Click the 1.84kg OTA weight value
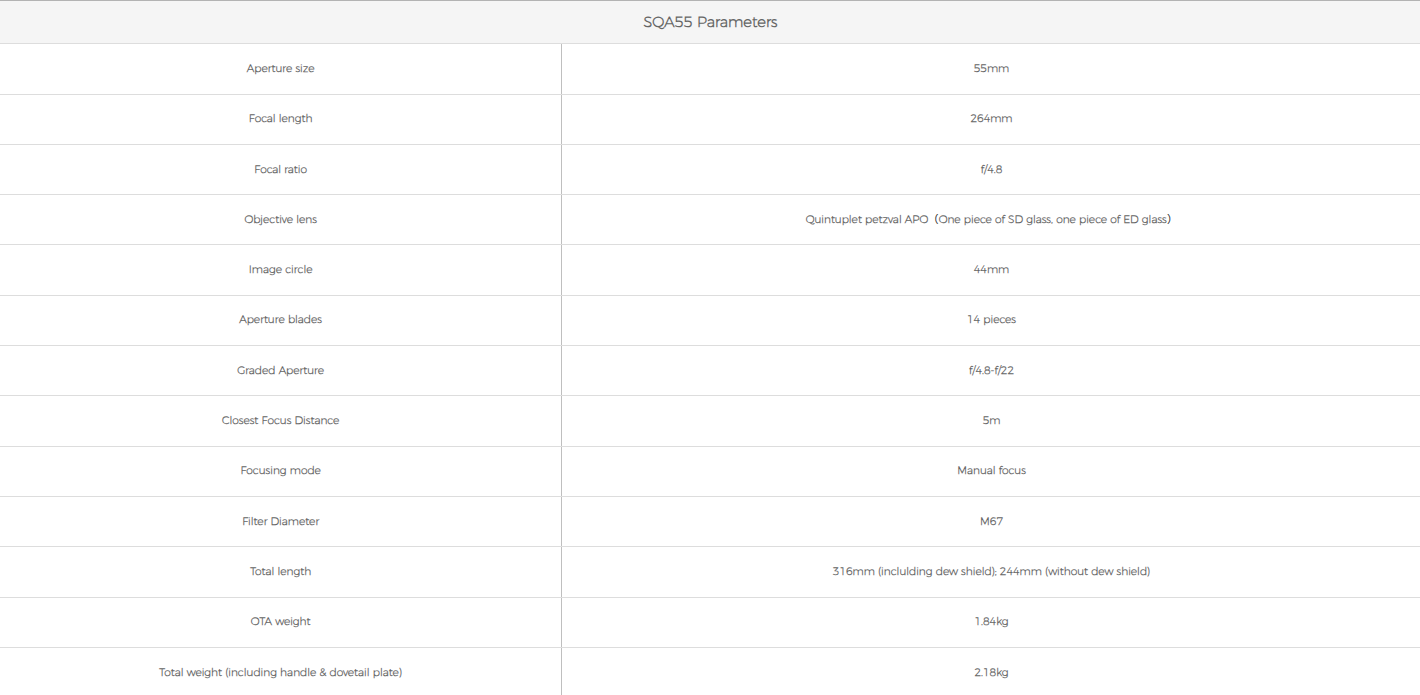 991,621
